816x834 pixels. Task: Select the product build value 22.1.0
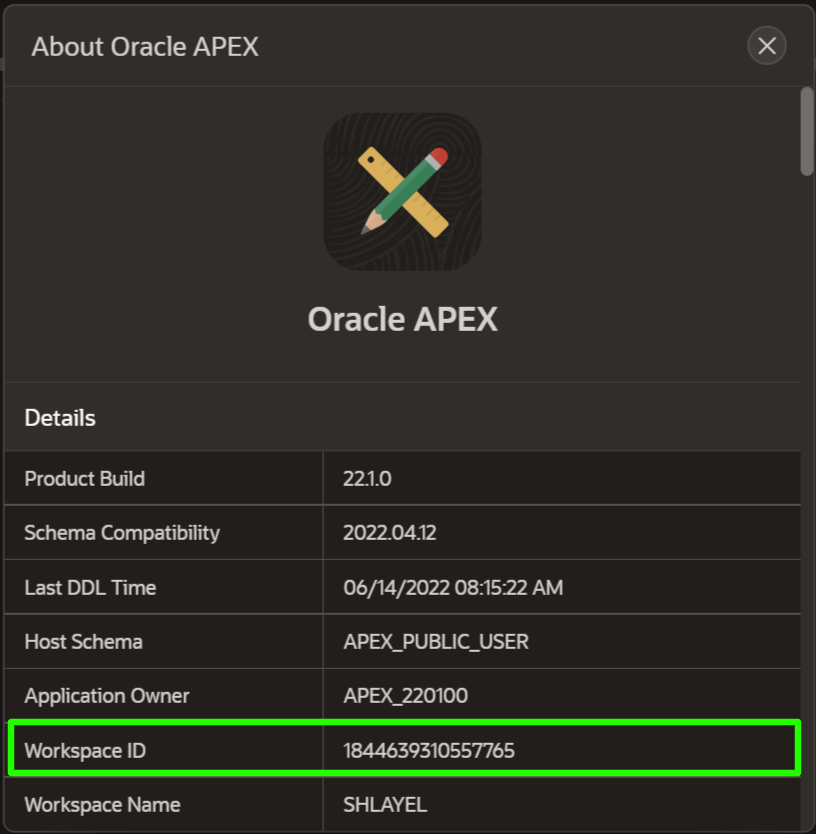coord(367,479)
